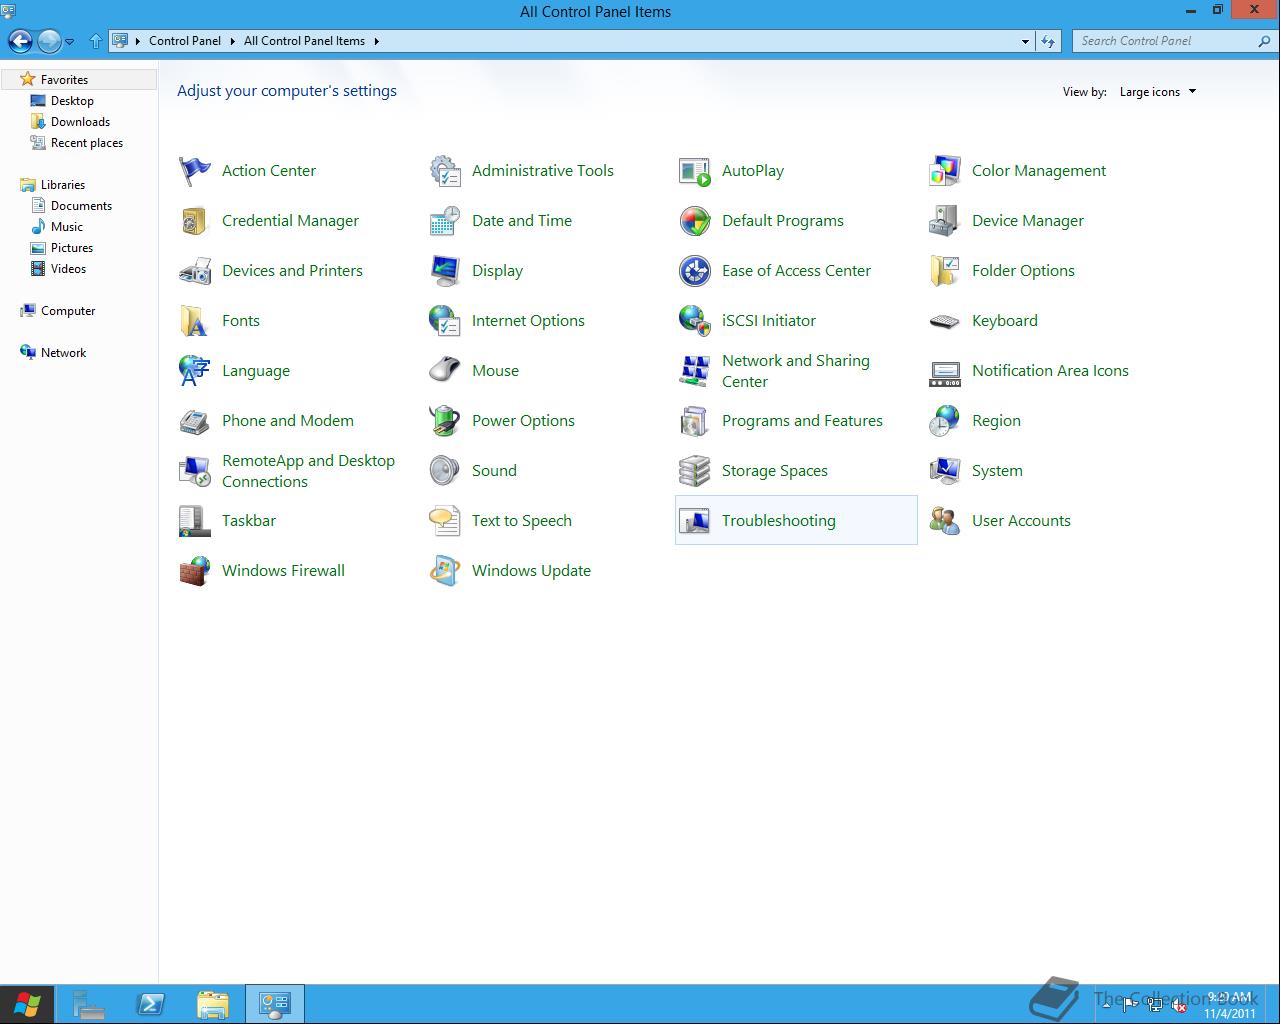This screenshot has height=1024, width=1280.
Task: Select Computer in the navigation pane
Action: point(67,311)
